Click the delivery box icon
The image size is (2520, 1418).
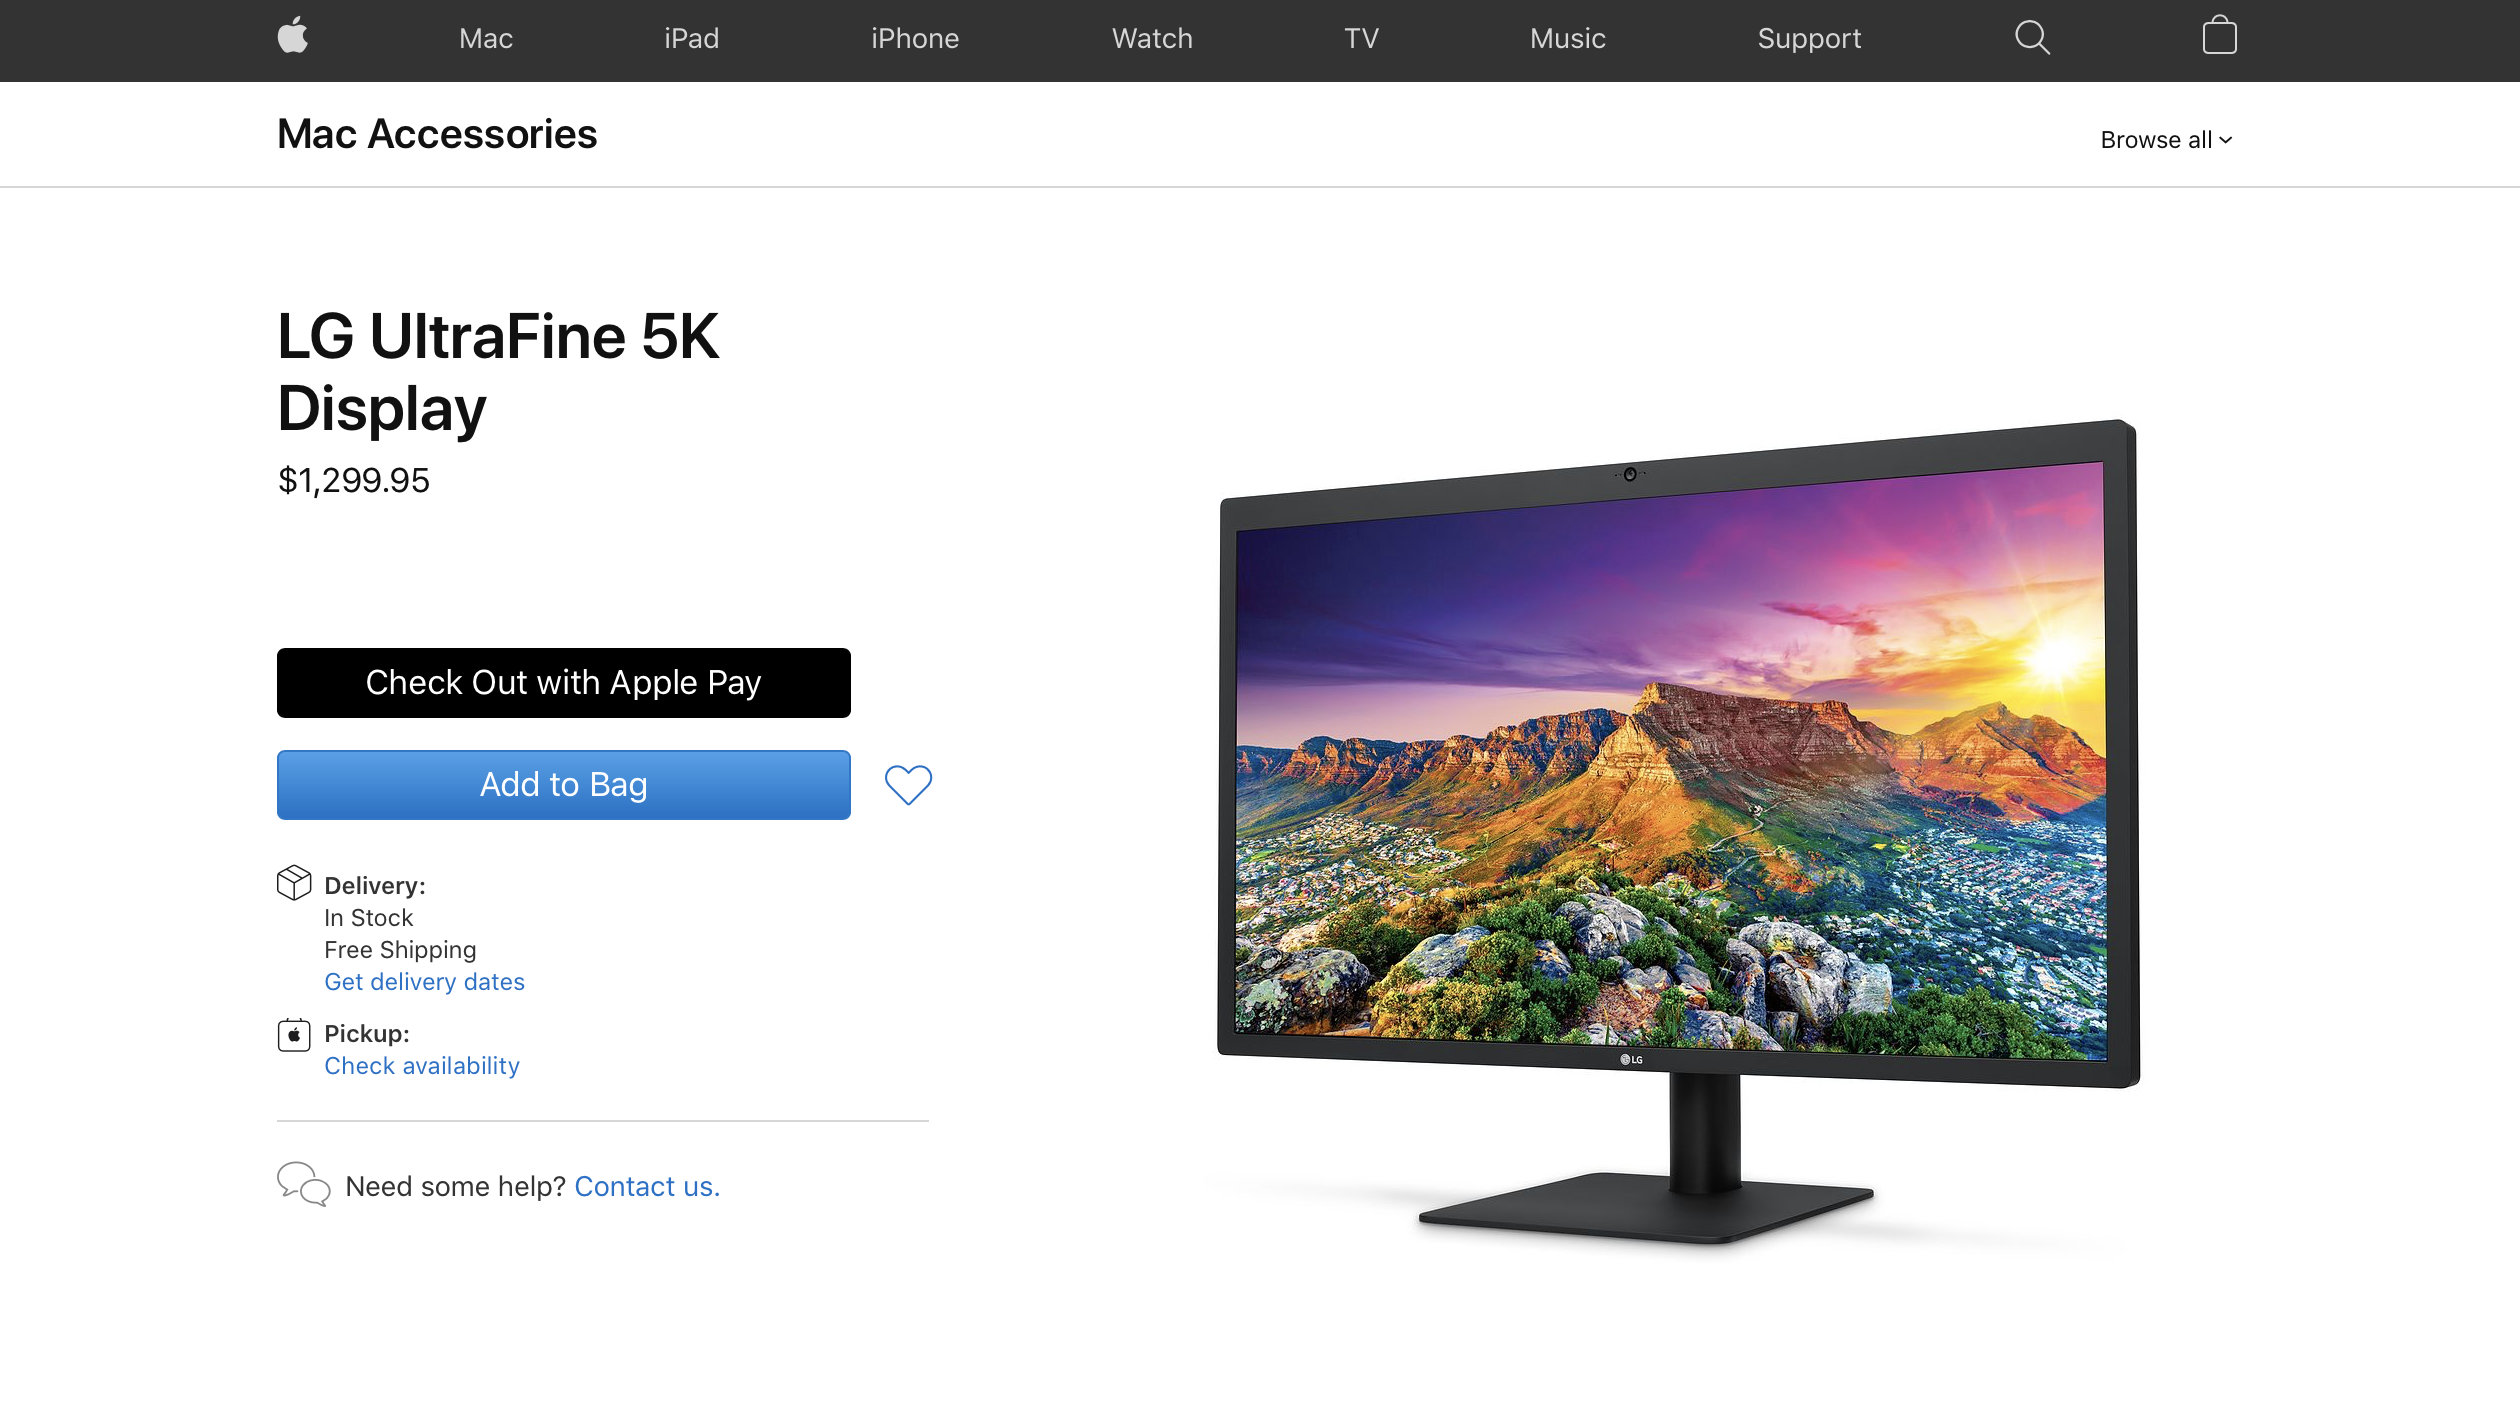[x=292, y=885]
